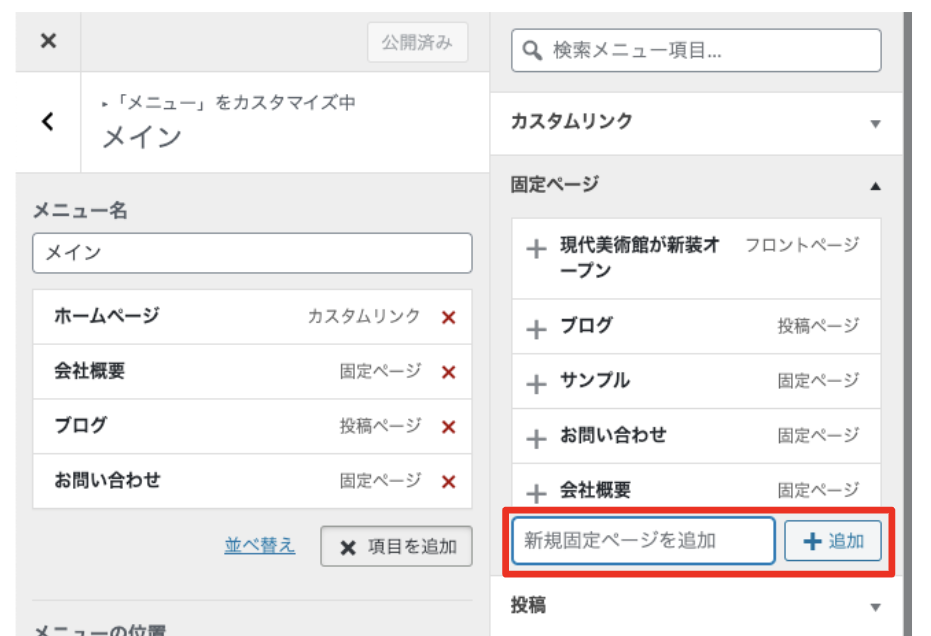
Task: Delete 会社概要 from menu via red X
Action: [448, 372]
